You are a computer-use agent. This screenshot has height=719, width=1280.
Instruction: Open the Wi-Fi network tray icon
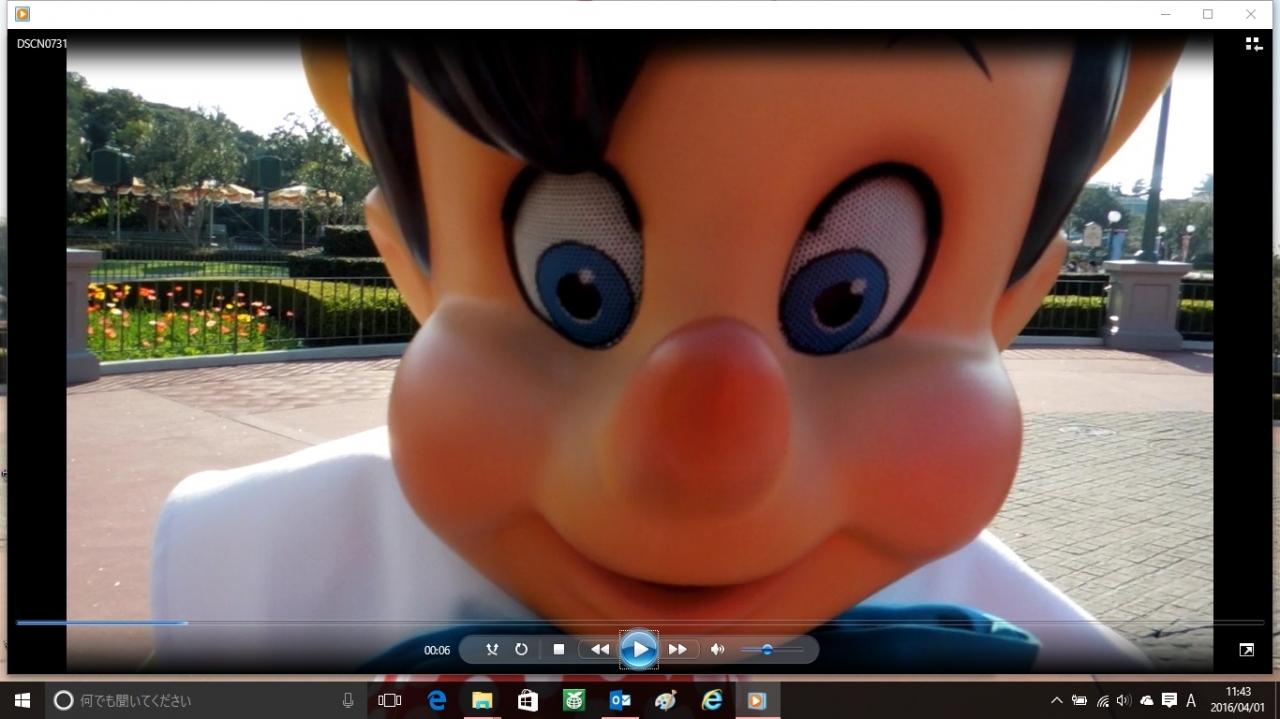pyautogui.click(x=1102, y=700)
